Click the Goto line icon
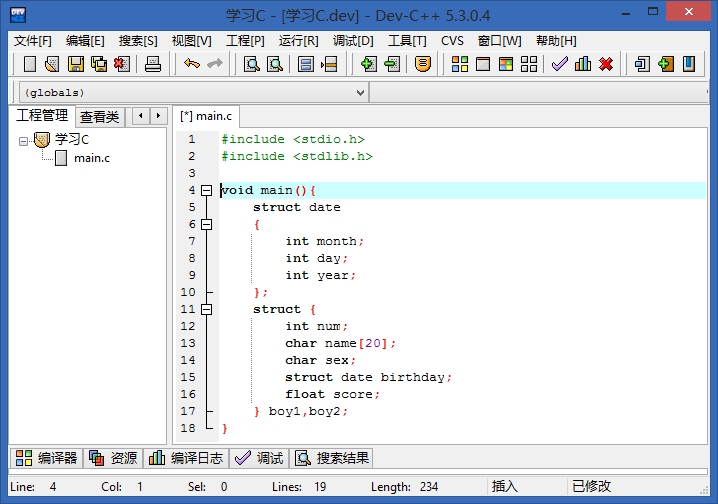 coord(329,64)
